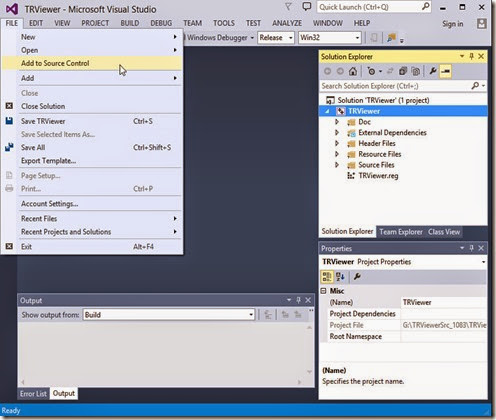Image resolution: width=496 pixels, height=420 pixels.
Task: Pin the Output panel
Action: click(x=299, y=300)
